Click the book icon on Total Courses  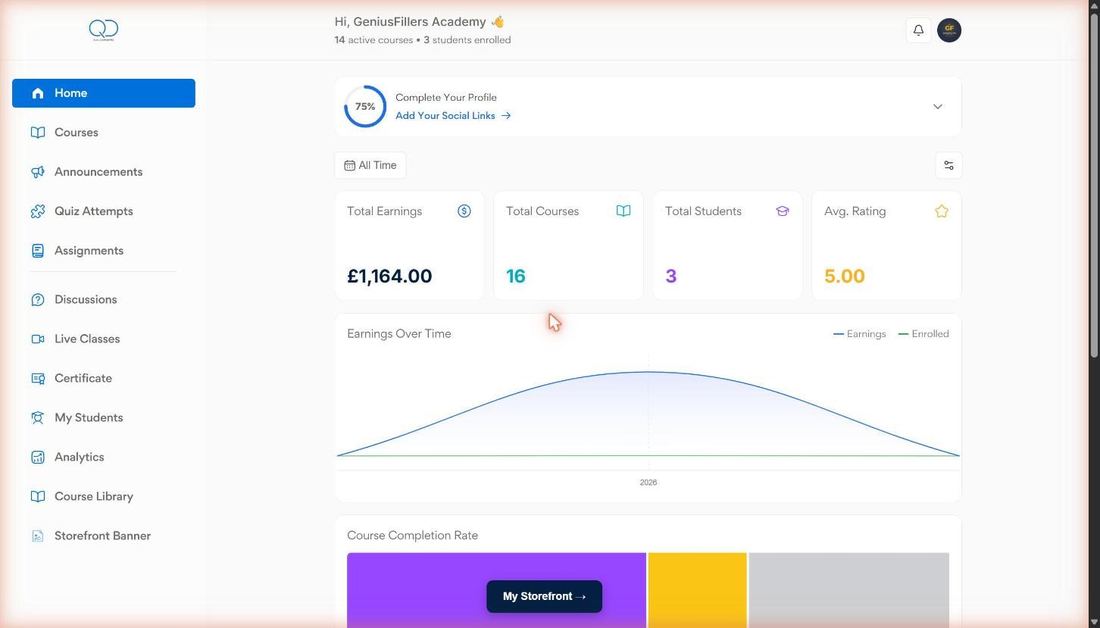pos(624,211)
